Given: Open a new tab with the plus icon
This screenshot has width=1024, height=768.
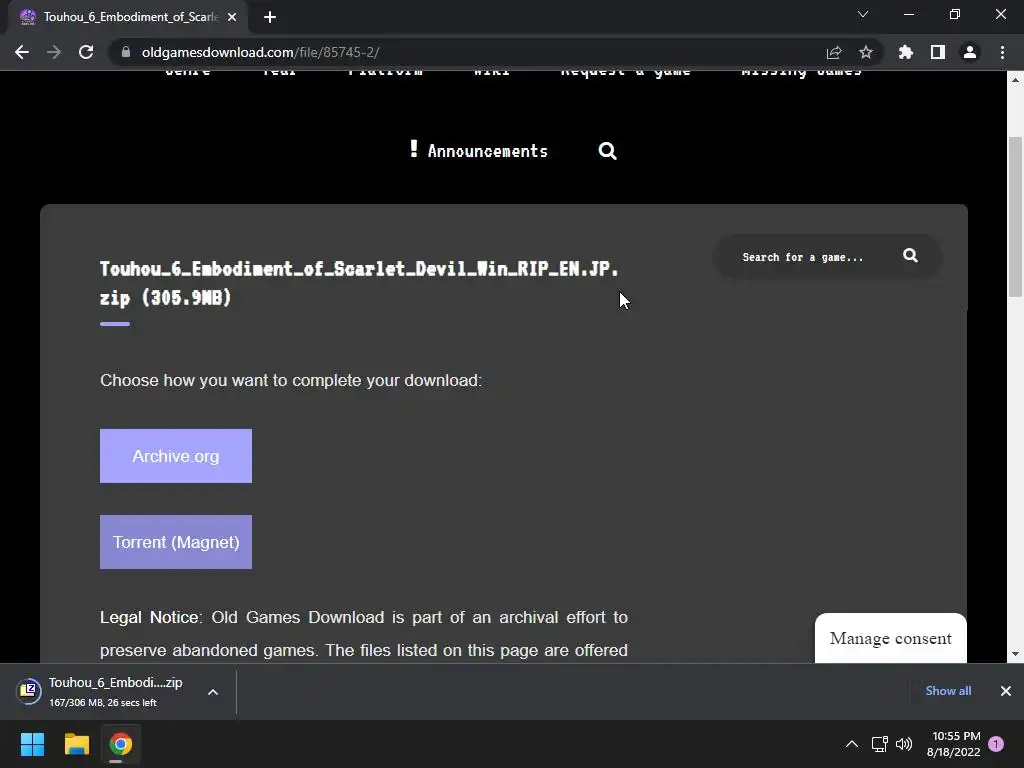Looking at the screenshot, I should [270, 17].
